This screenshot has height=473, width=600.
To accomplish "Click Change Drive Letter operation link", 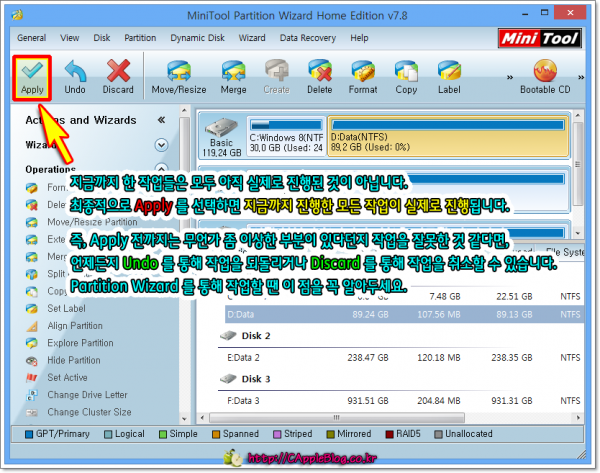I will coord(87,395).
